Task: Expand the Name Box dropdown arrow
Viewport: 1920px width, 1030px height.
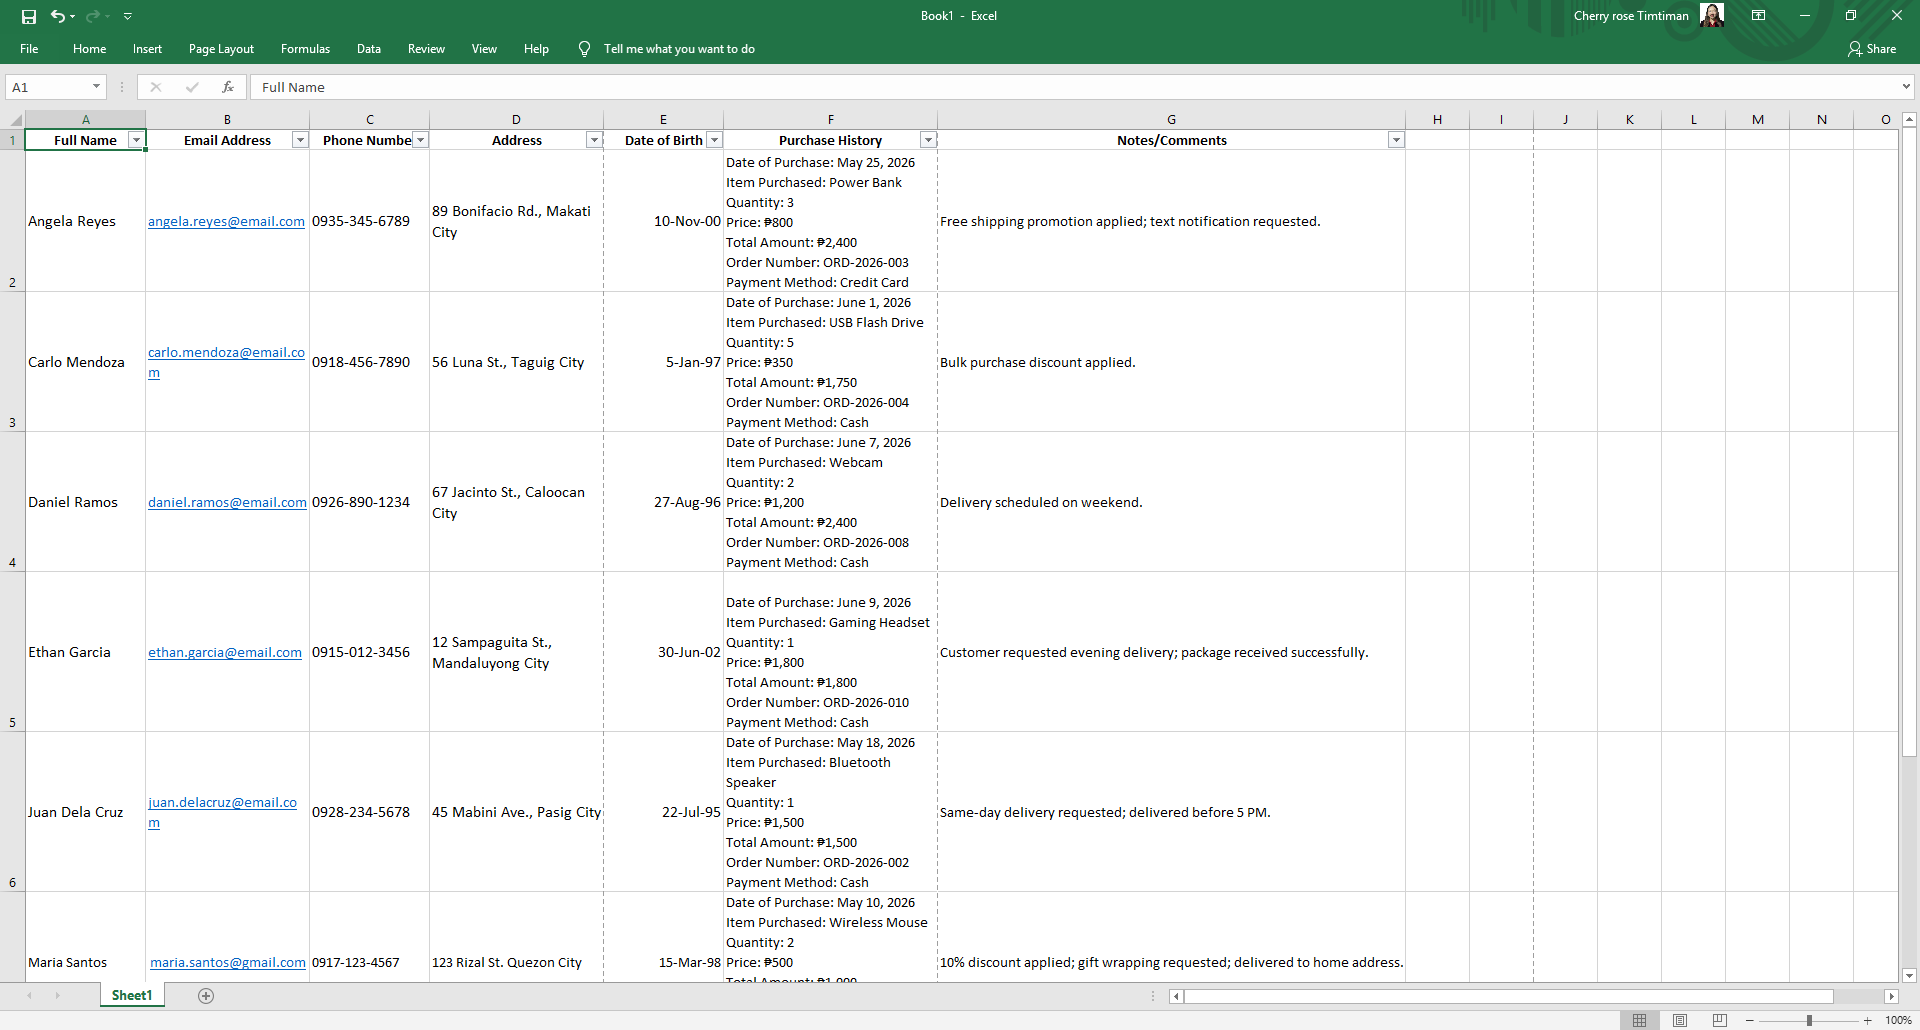Action: coord(97,87)
